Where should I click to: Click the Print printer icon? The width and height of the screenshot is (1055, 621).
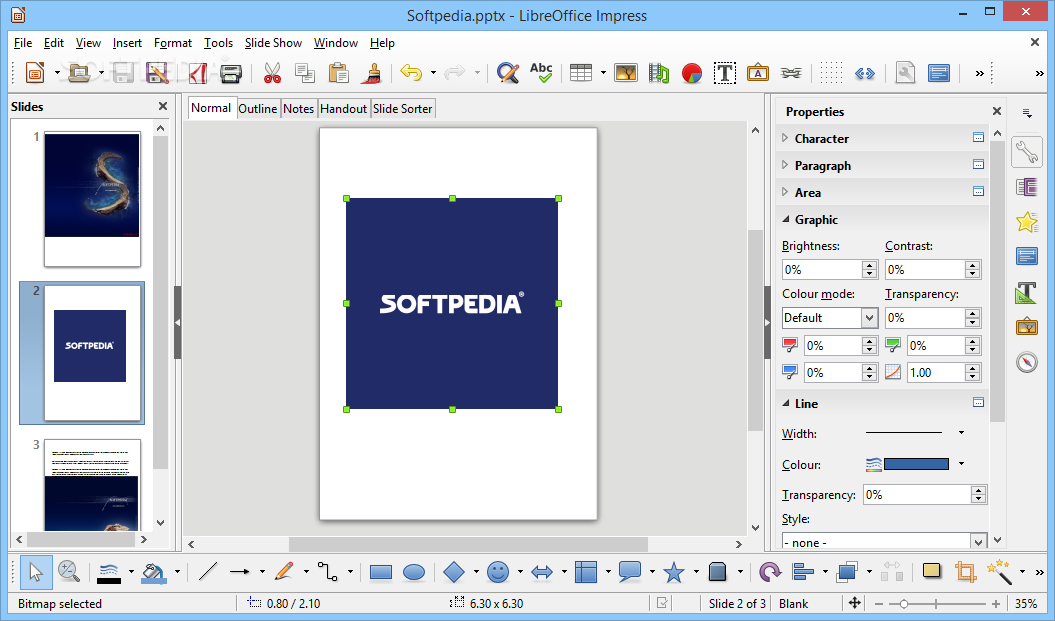click(231, 73)
